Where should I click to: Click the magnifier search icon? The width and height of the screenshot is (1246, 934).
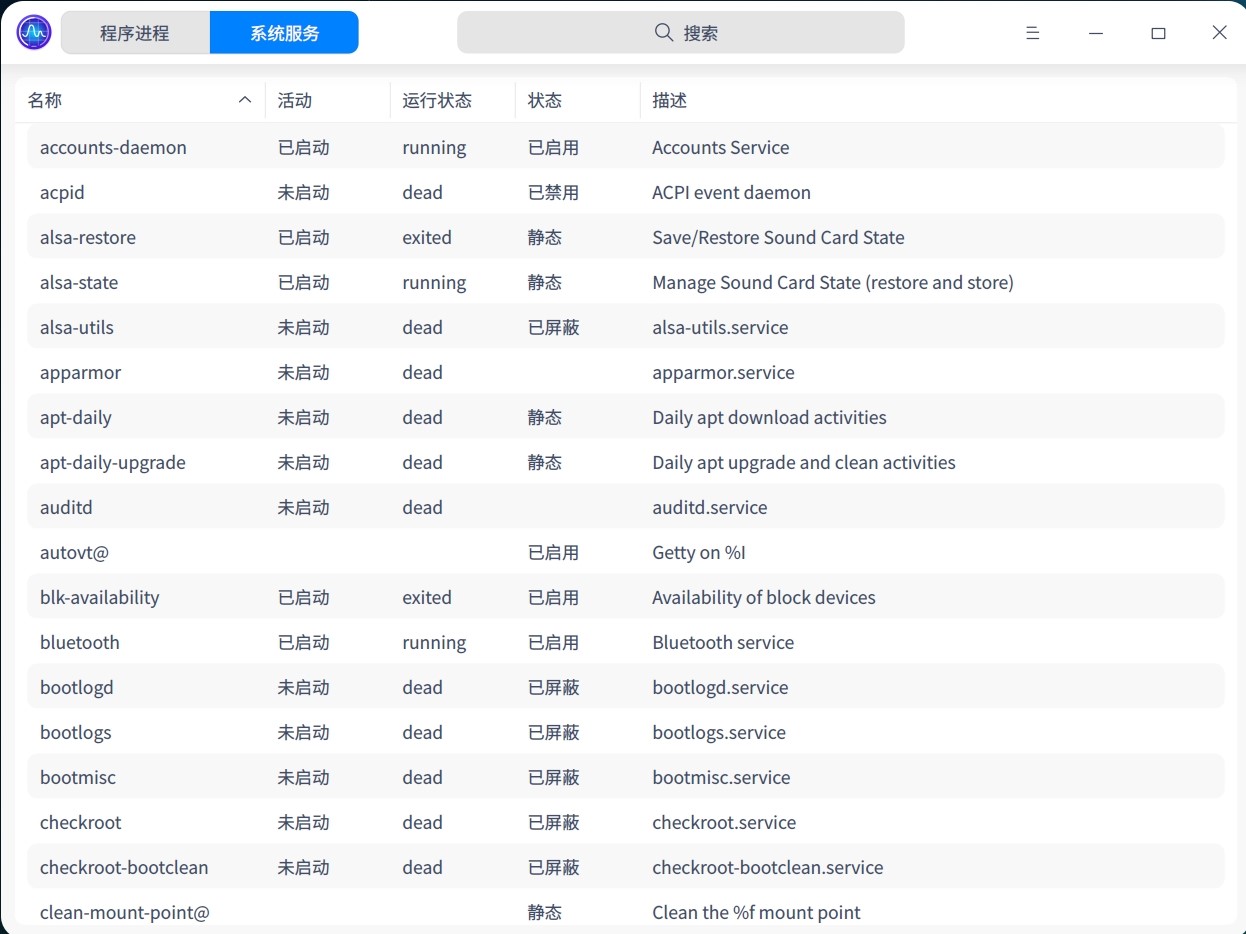[x=663, y=32]
